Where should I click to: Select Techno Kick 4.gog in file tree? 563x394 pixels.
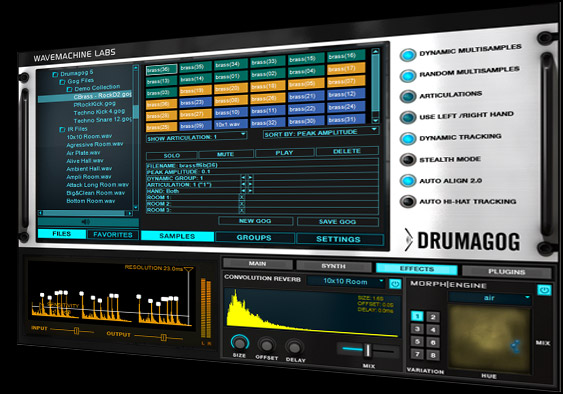pyautogui.click(x=99, y=112)
